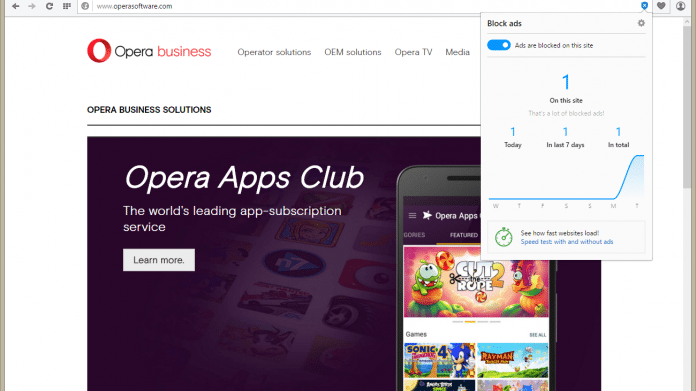This screenshot has width=696, height=391.
Task: Click the Opera Apps Club headline
Action: (244, 178)
